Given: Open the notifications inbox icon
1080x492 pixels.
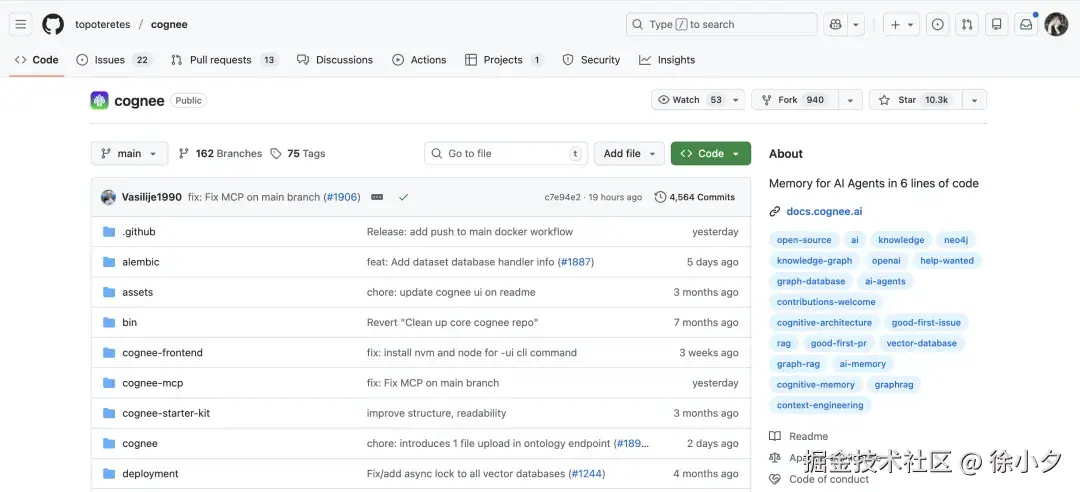Looking at the screenshot, I should click(x=1026, y=25).
